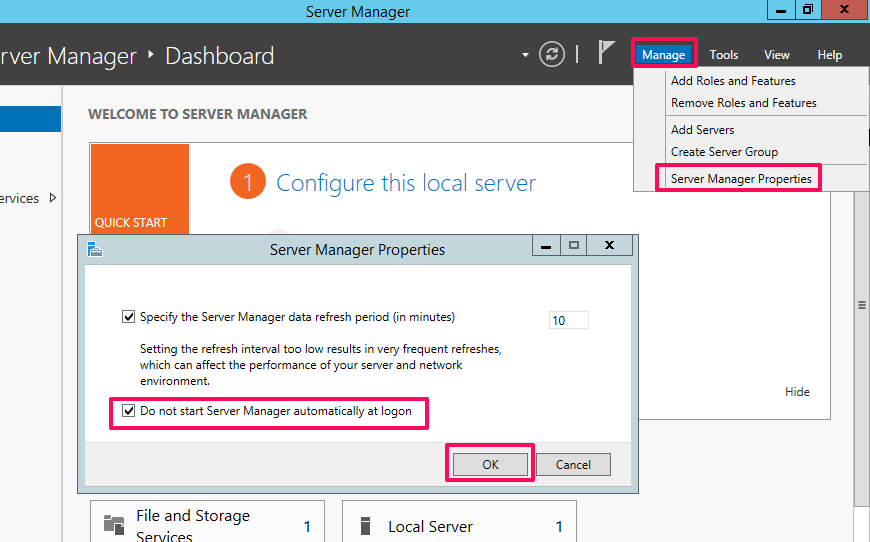
Task: Select Create Server Group entry
Action: click(x=724, y=152)
